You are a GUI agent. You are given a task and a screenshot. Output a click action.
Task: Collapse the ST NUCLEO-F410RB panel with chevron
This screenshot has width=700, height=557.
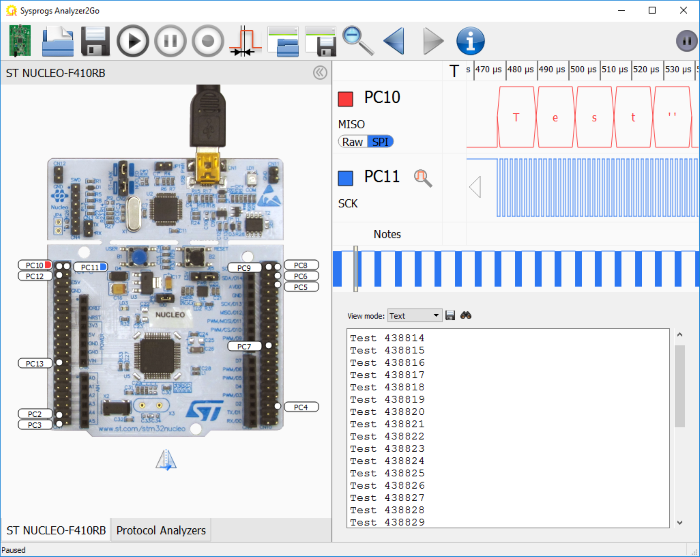pyautogui.click(x=320, y=72)
